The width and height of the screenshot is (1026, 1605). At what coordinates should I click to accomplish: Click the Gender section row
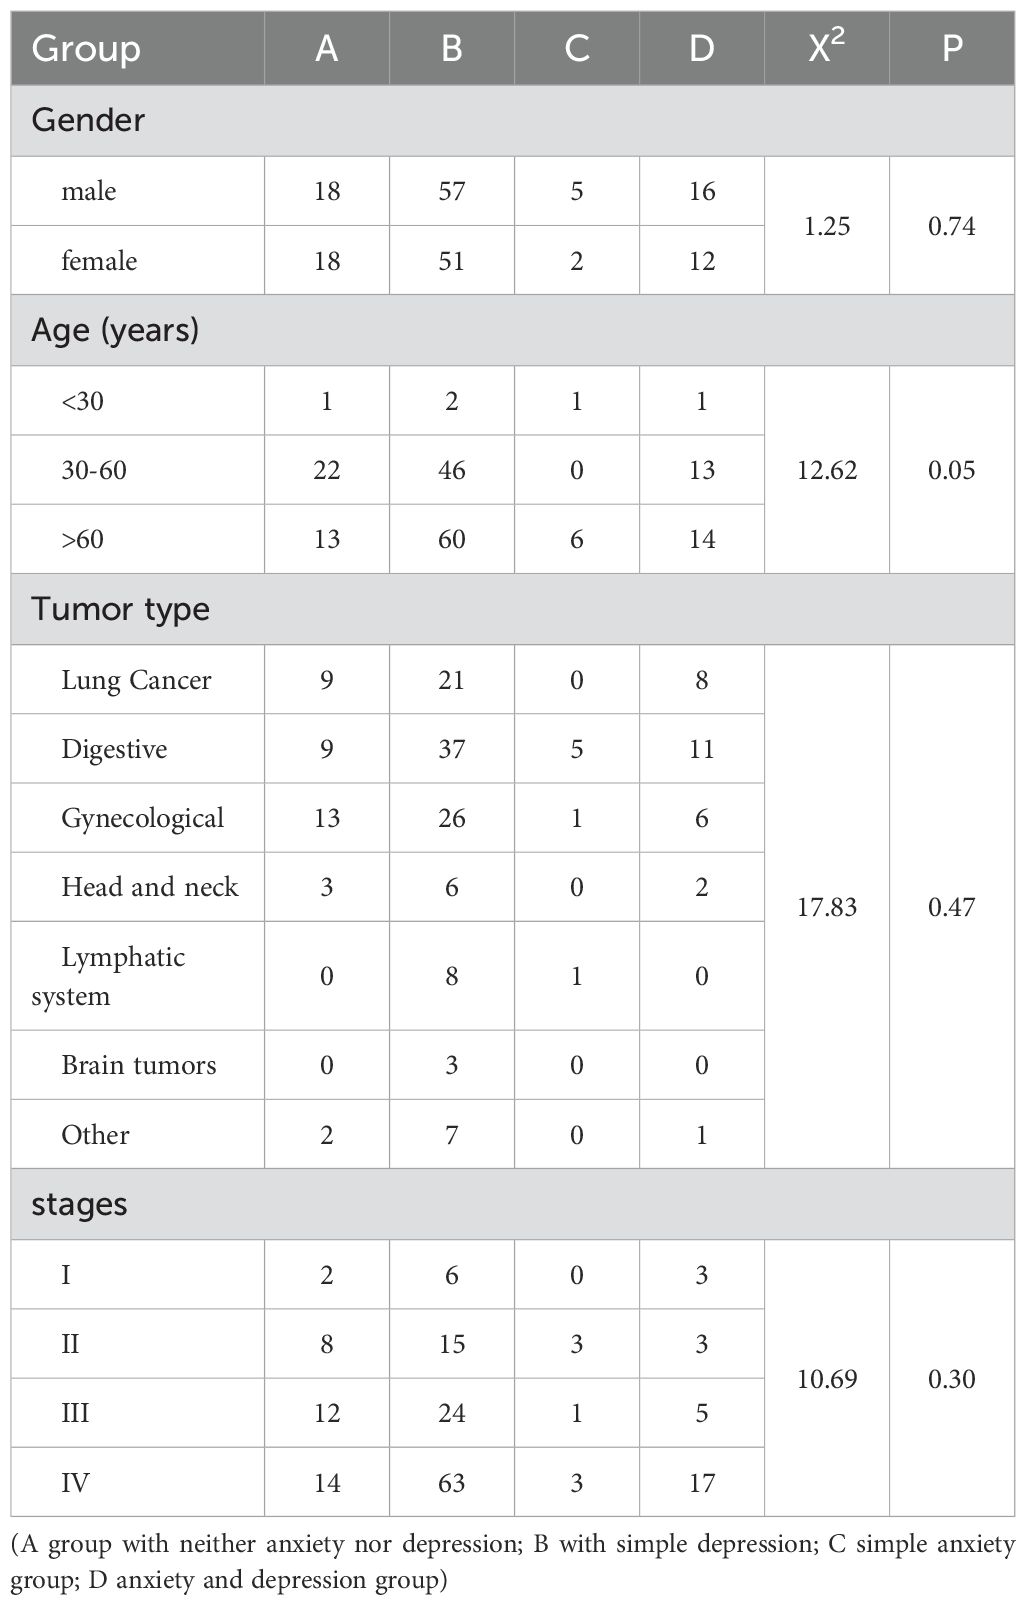(x=88, y=120)
